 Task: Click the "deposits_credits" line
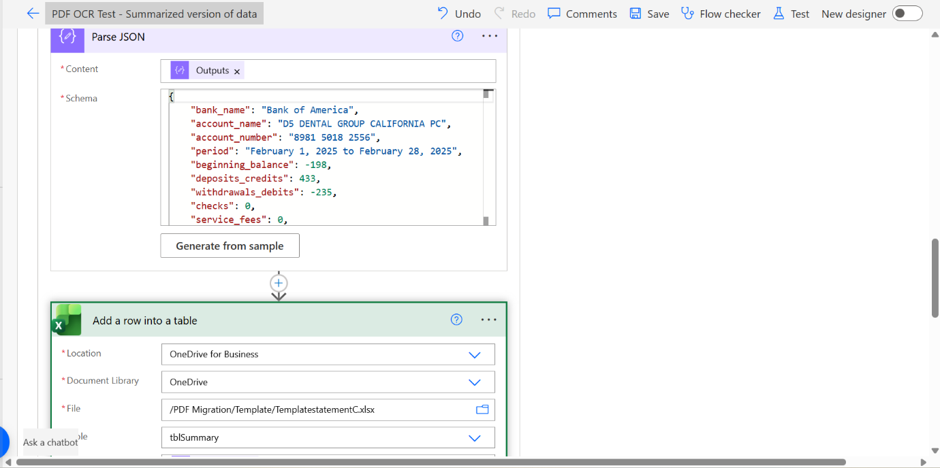pyautogui.click(x=255, y=179)
